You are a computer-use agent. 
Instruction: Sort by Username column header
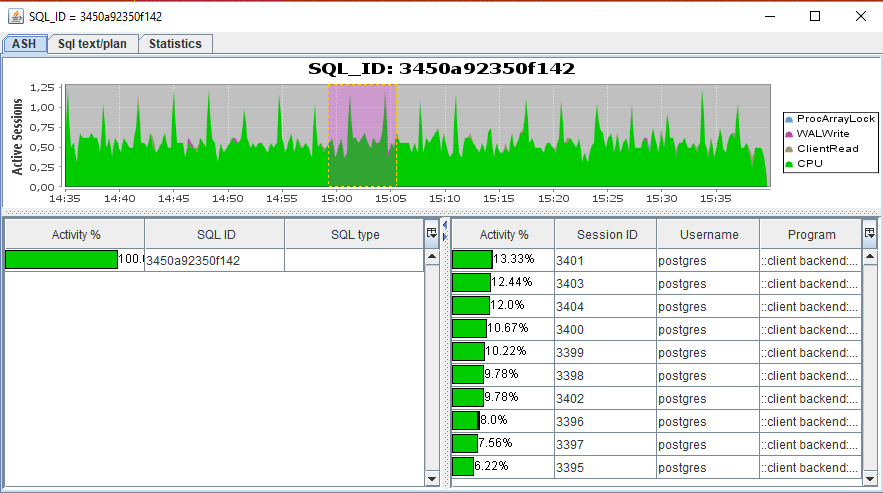[708, 234]
